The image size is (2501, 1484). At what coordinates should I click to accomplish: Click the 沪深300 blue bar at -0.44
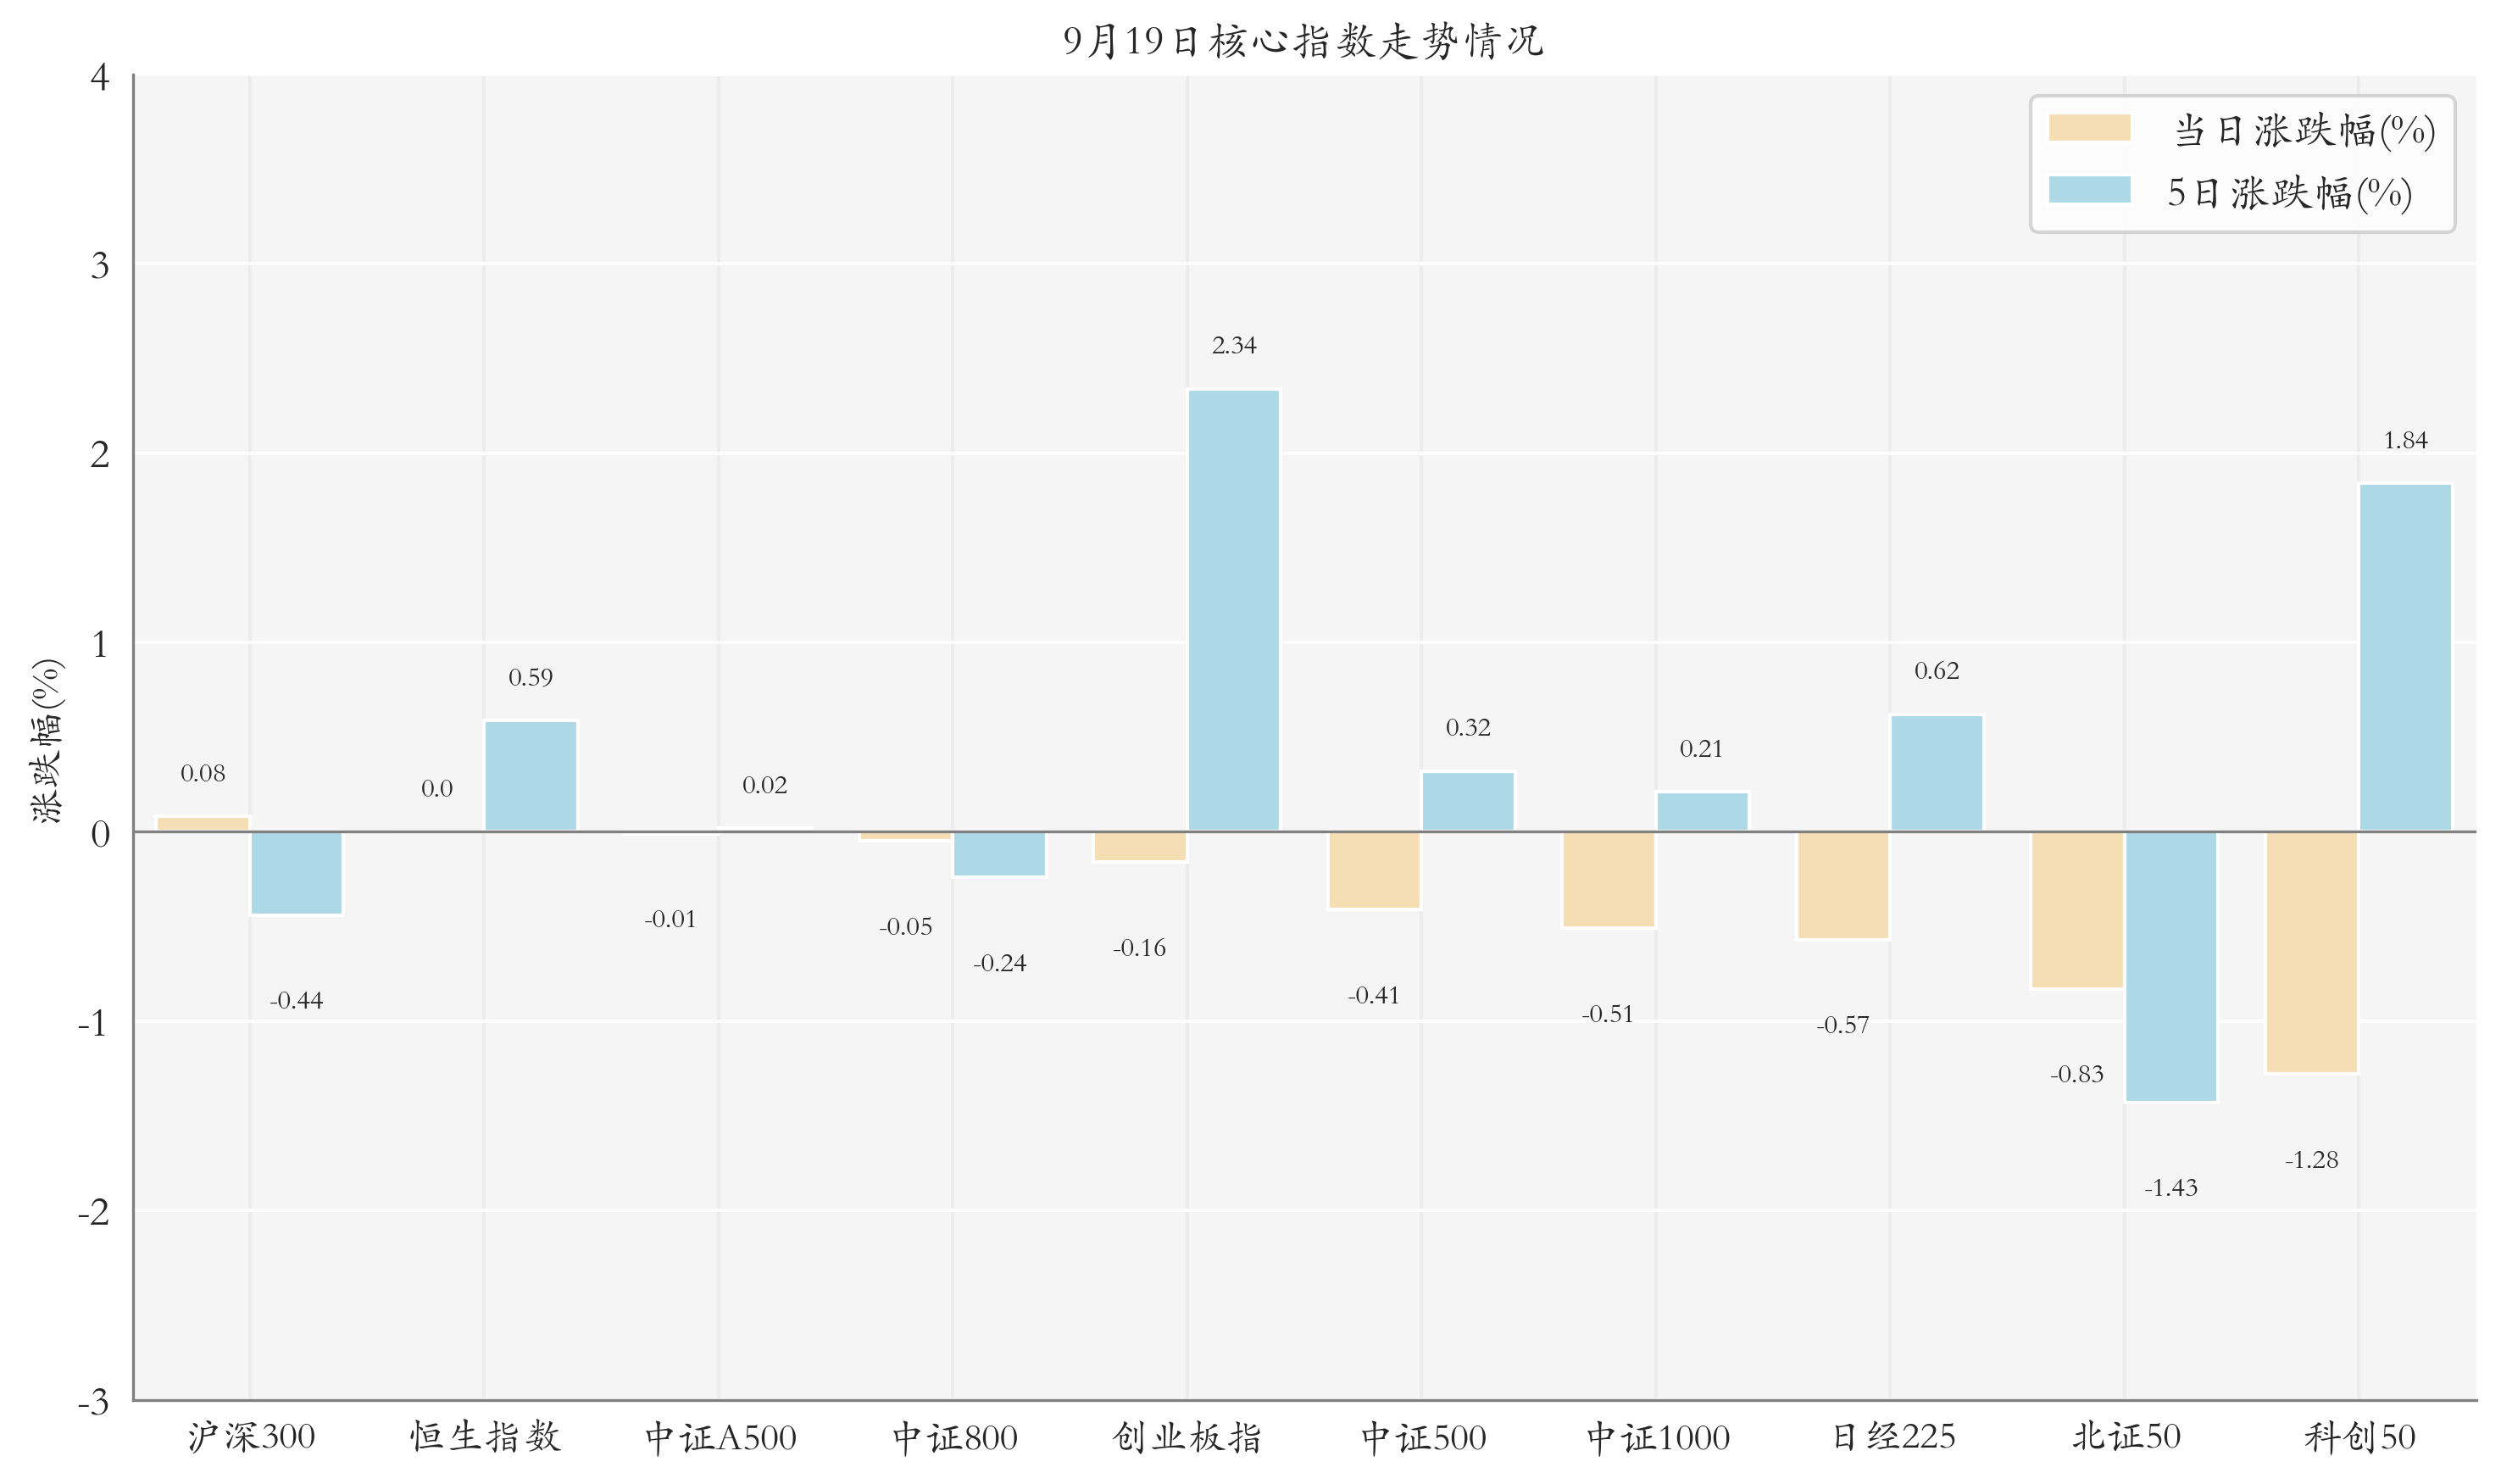(x=296, y=873)
